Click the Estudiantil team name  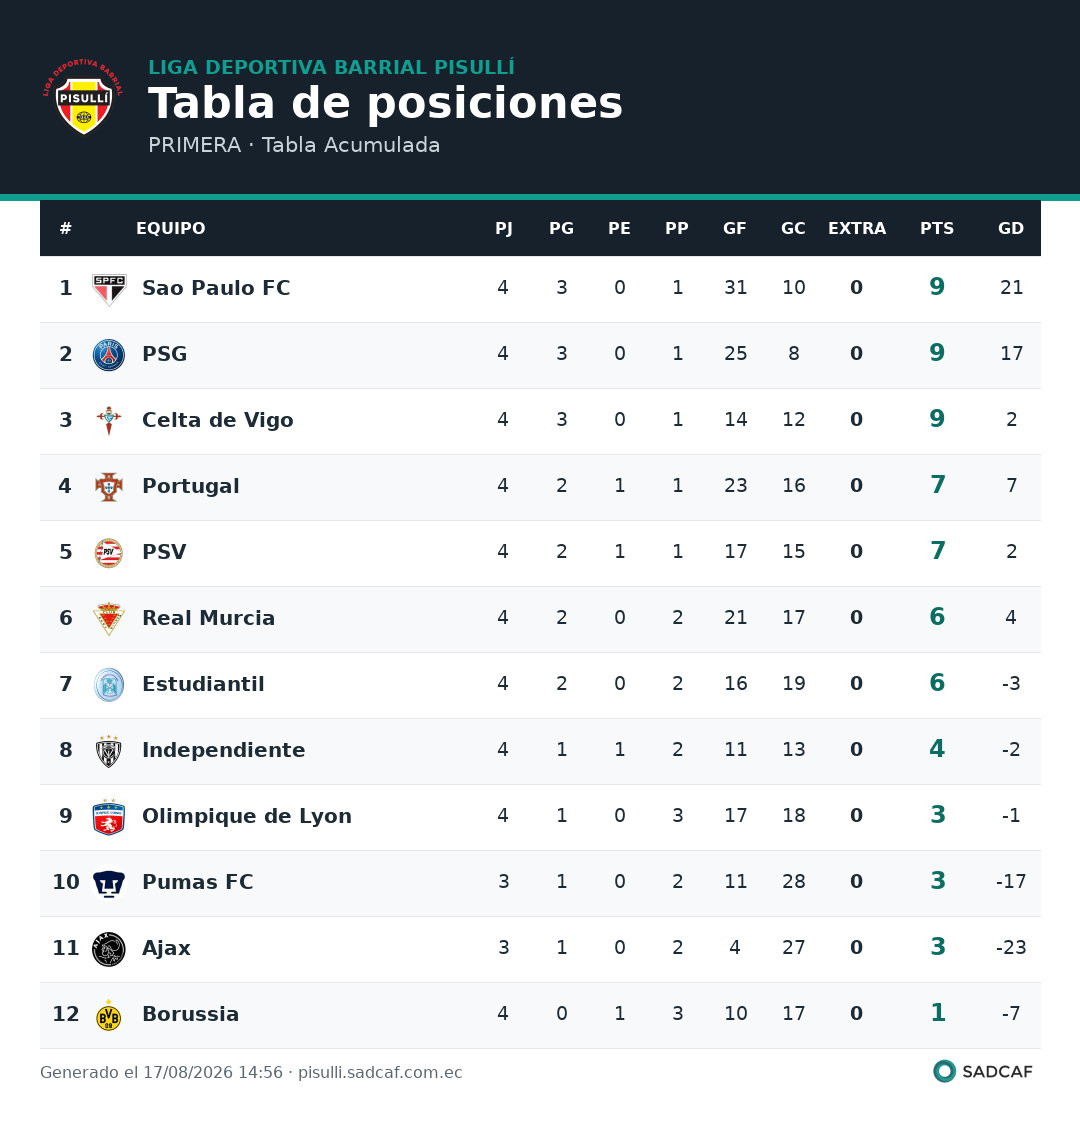click(203, 684)
